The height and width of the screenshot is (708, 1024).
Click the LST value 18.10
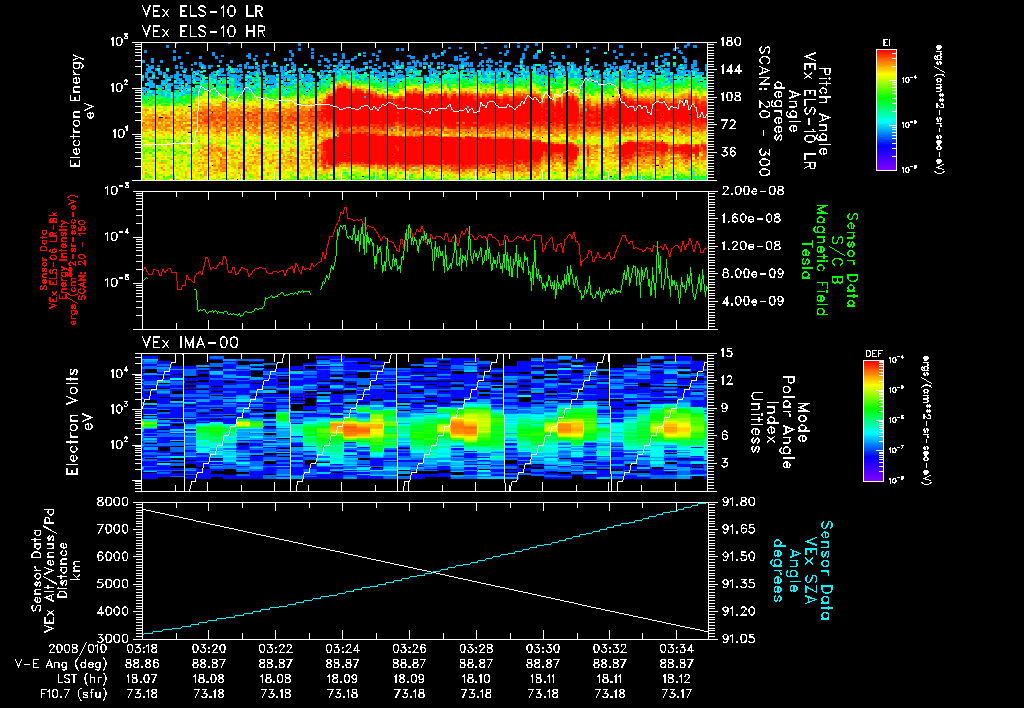476,679
